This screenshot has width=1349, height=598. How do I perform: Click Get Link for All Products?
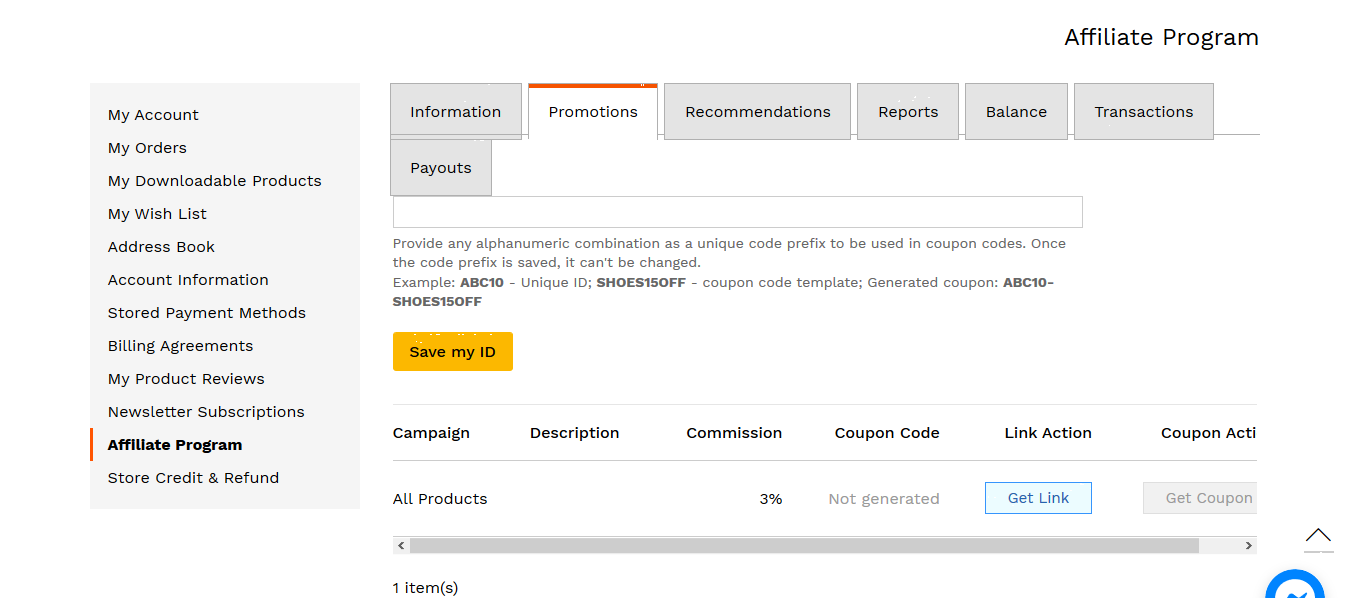(1038, 498)
